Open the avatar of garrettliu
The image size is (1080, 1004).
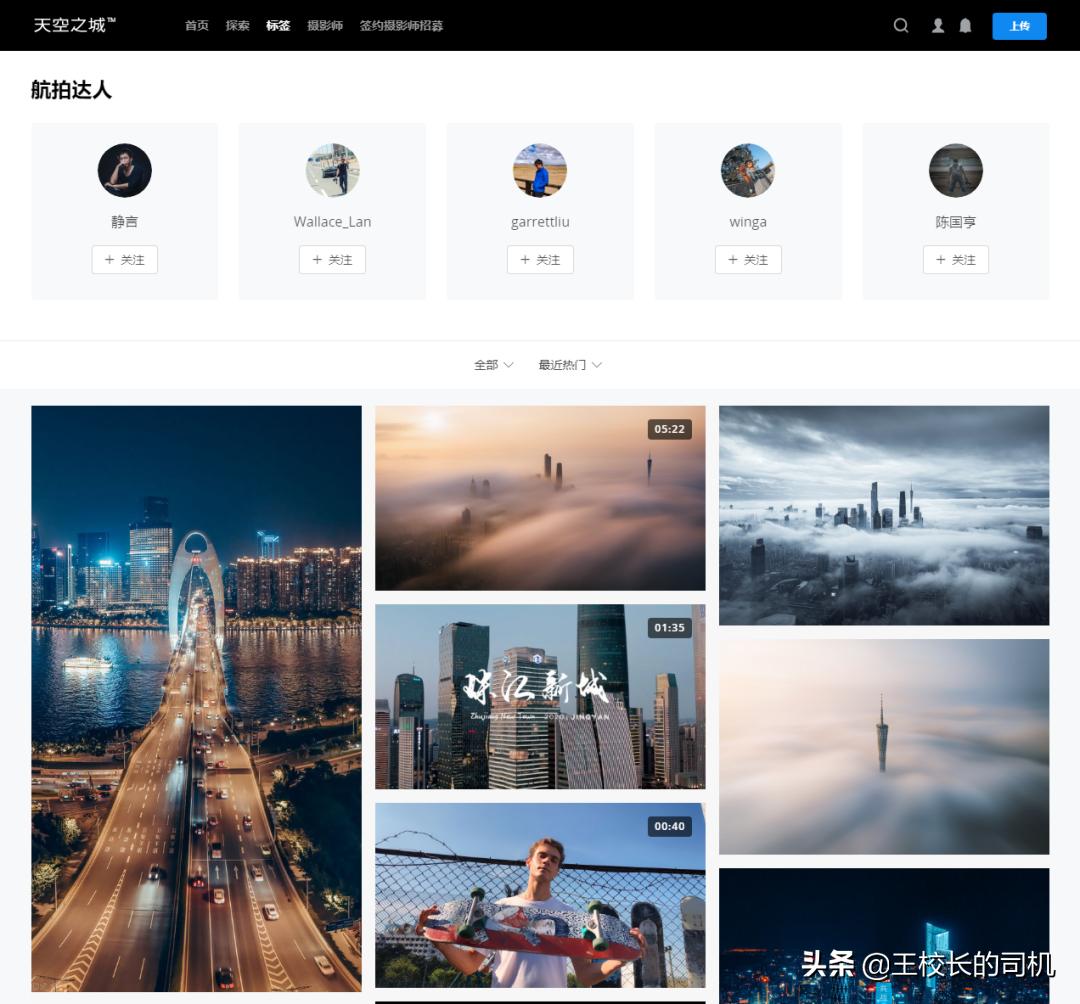coord(540,170)
